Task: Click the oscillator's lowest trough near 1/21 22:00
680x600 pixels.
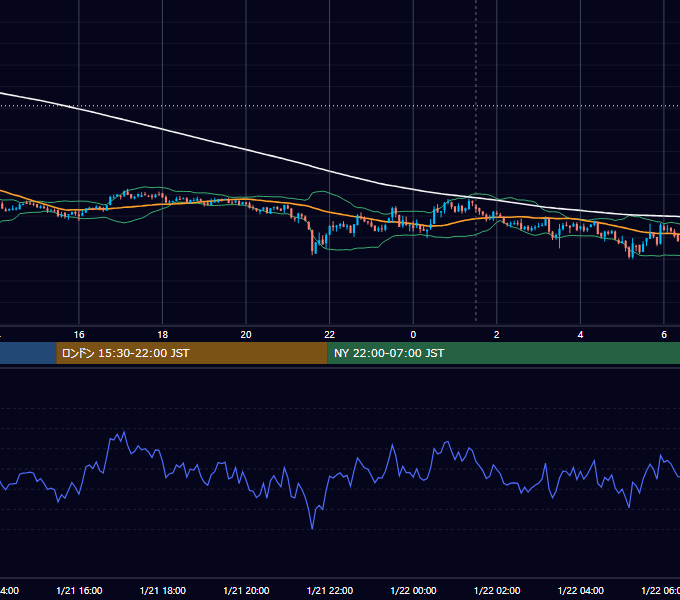Action: click(312, 528)
